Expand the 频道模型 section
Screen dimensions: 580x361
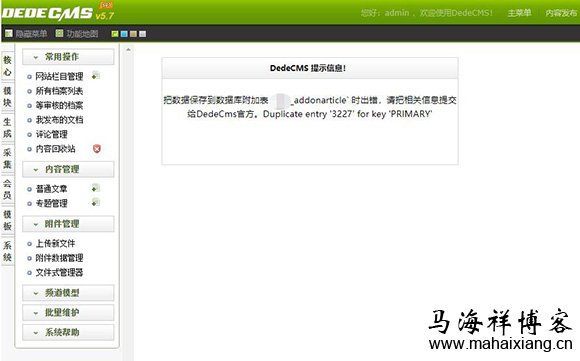68,293
